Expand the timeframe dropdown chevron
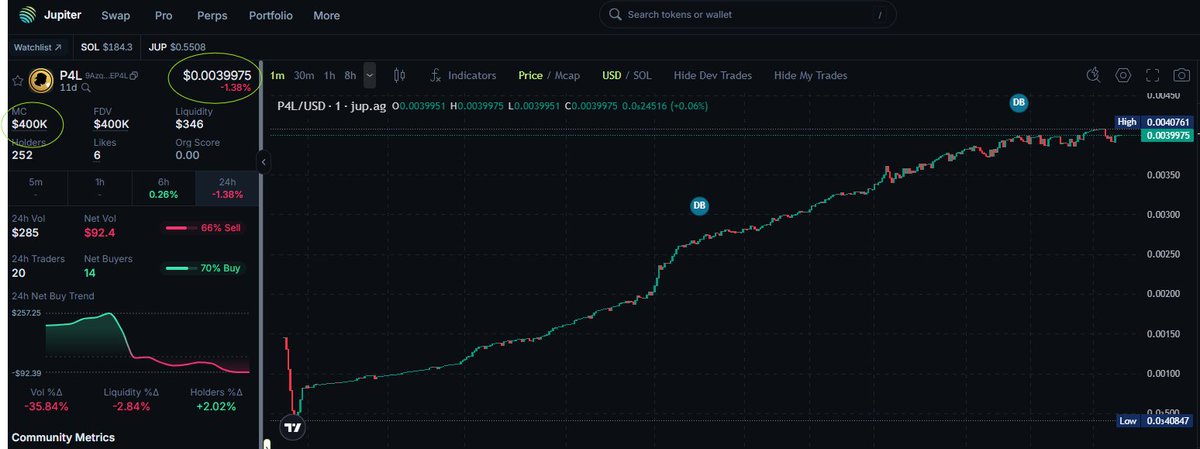The image size is (1200, 449). click(370, 75)
